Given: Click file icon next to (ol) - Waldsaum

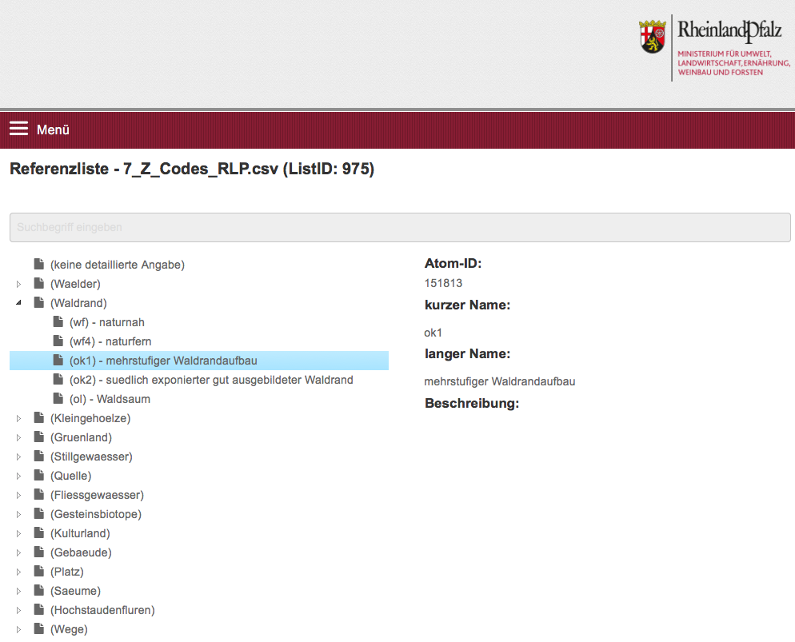Looking at the screenshot, I should tap(59, 399).
